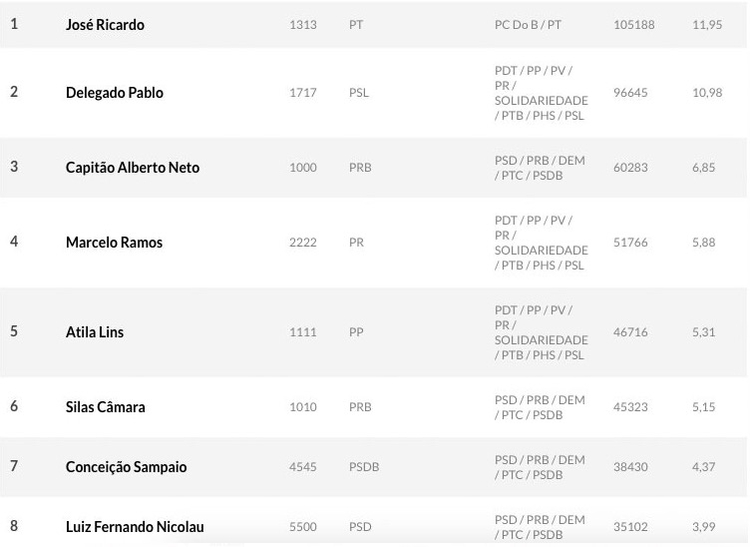This screenshot has width=750, height=547.
Task: Select the PSDB party label
Action: [364, 467]
